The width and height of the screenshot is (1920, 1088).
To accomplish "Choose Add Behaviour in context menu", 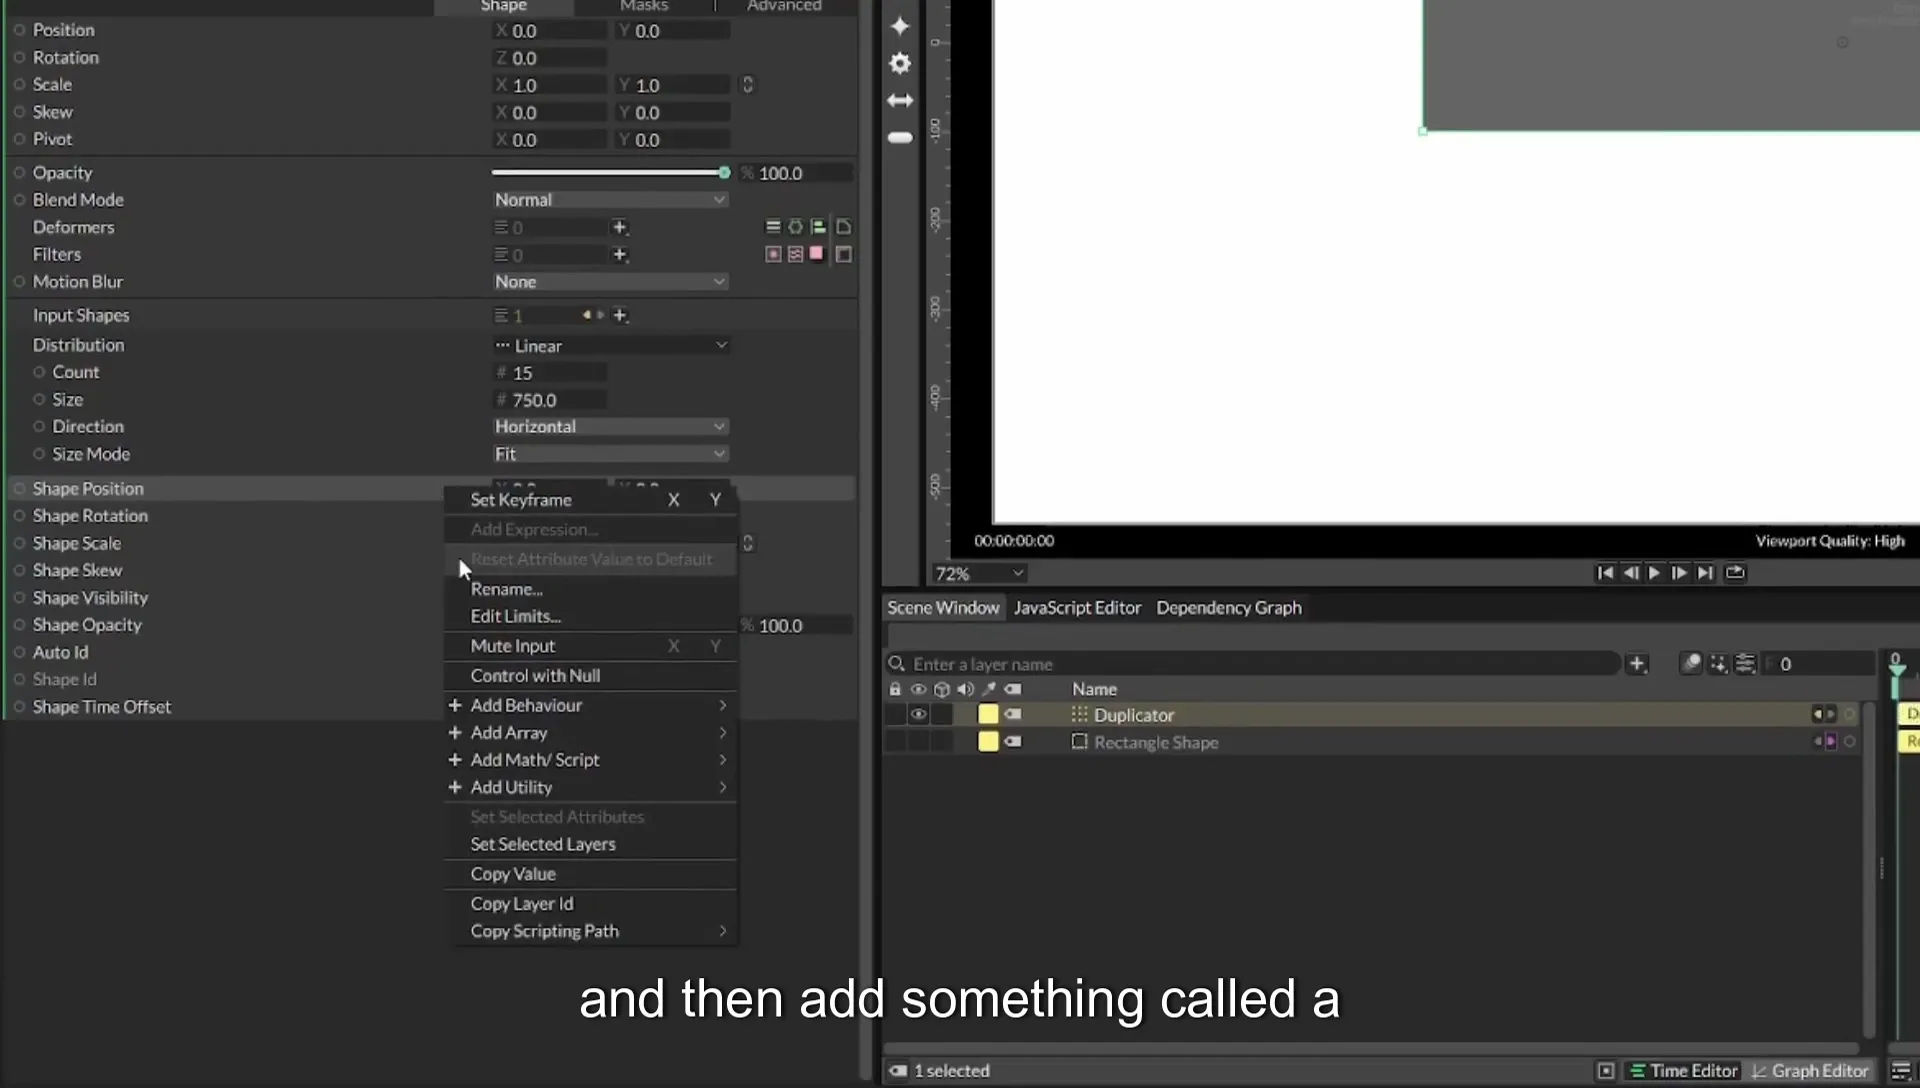I will (590, 705).
